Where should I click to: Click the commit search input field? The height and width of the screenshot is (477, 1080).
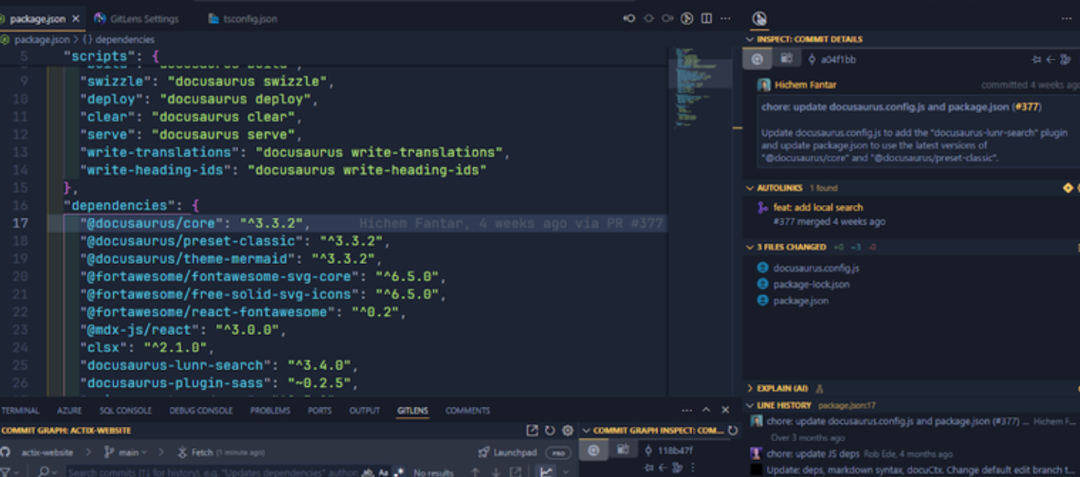[x=215, y=472]
